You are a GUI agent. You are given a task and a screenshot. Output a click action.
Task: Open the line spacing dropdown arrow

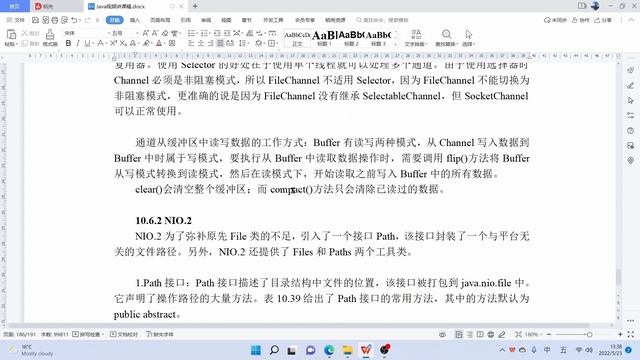click(x=247, y=43)
